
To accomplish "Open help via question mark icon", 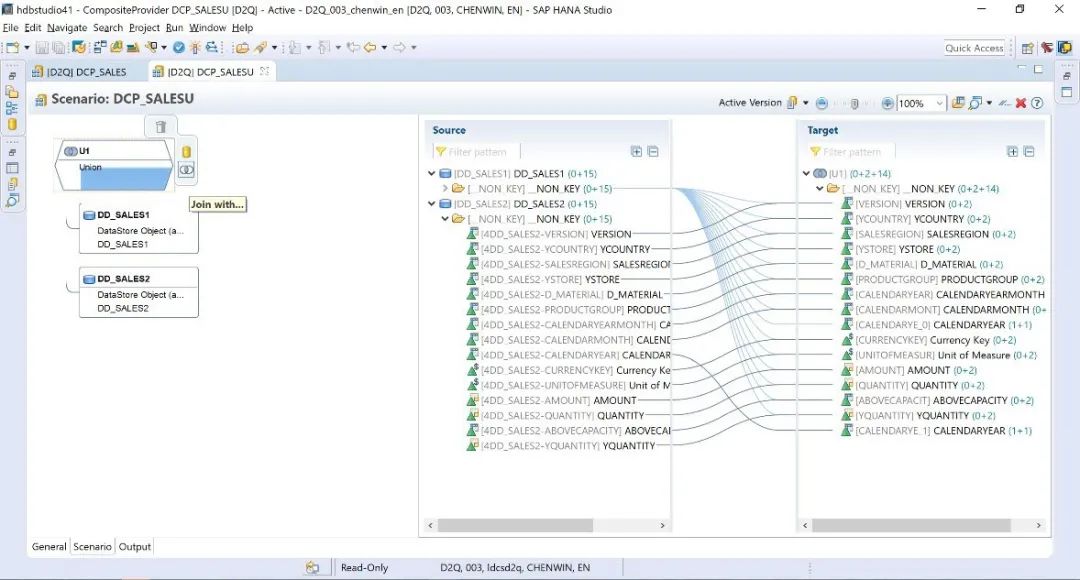I will pos(1037,103).
